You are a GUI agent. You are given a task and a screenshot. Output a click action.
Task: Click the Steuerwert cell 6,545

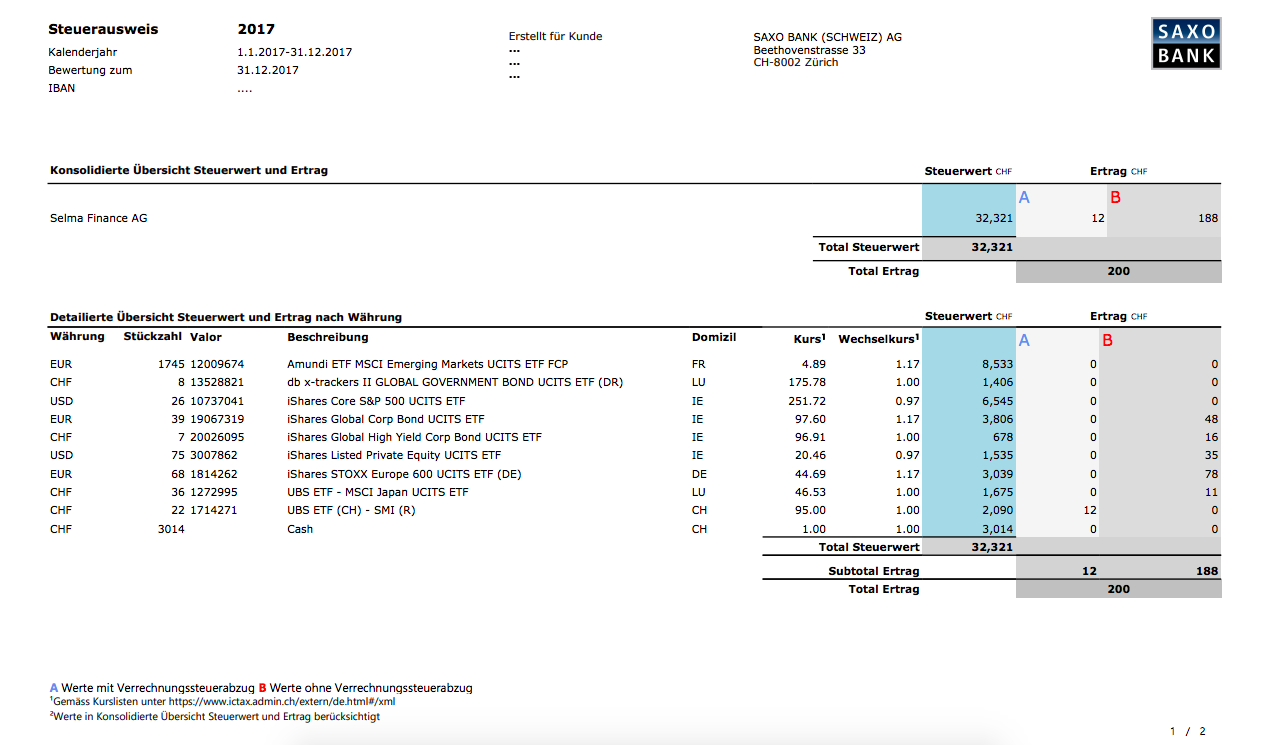point(997,401)
